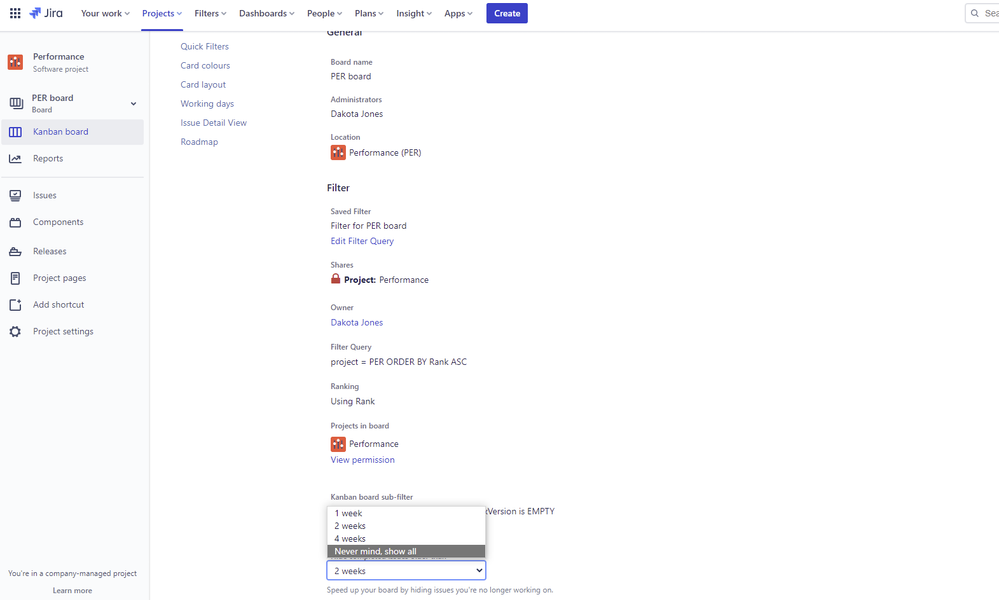Screen dimensions: 999x600
Task: Click the red lock icon beside Project
Action: 336,279
